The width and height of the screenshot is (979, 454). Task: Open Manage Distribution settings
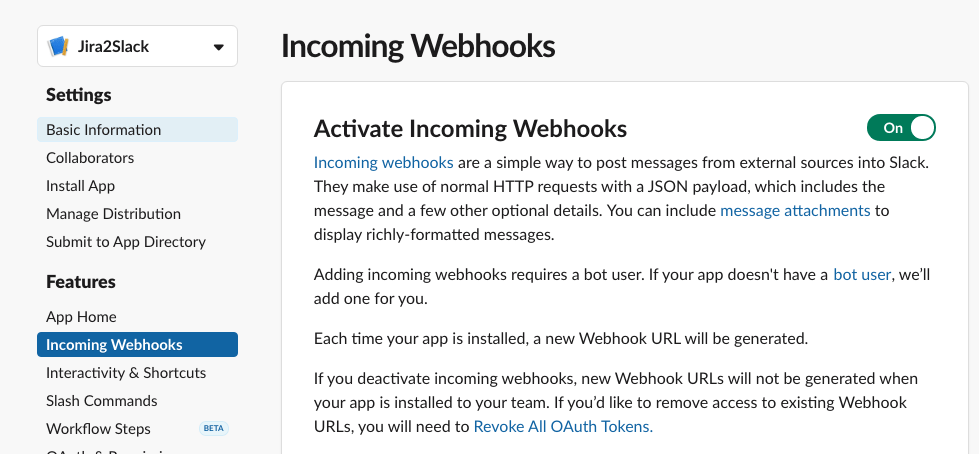pos(113,214)
